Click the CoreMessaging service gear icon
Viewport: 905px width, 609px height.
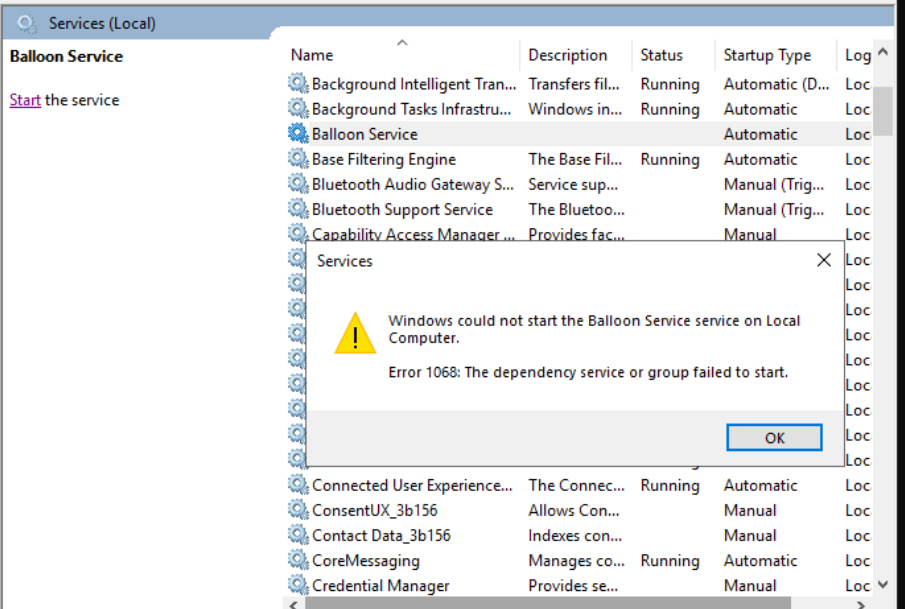(298, 561)
